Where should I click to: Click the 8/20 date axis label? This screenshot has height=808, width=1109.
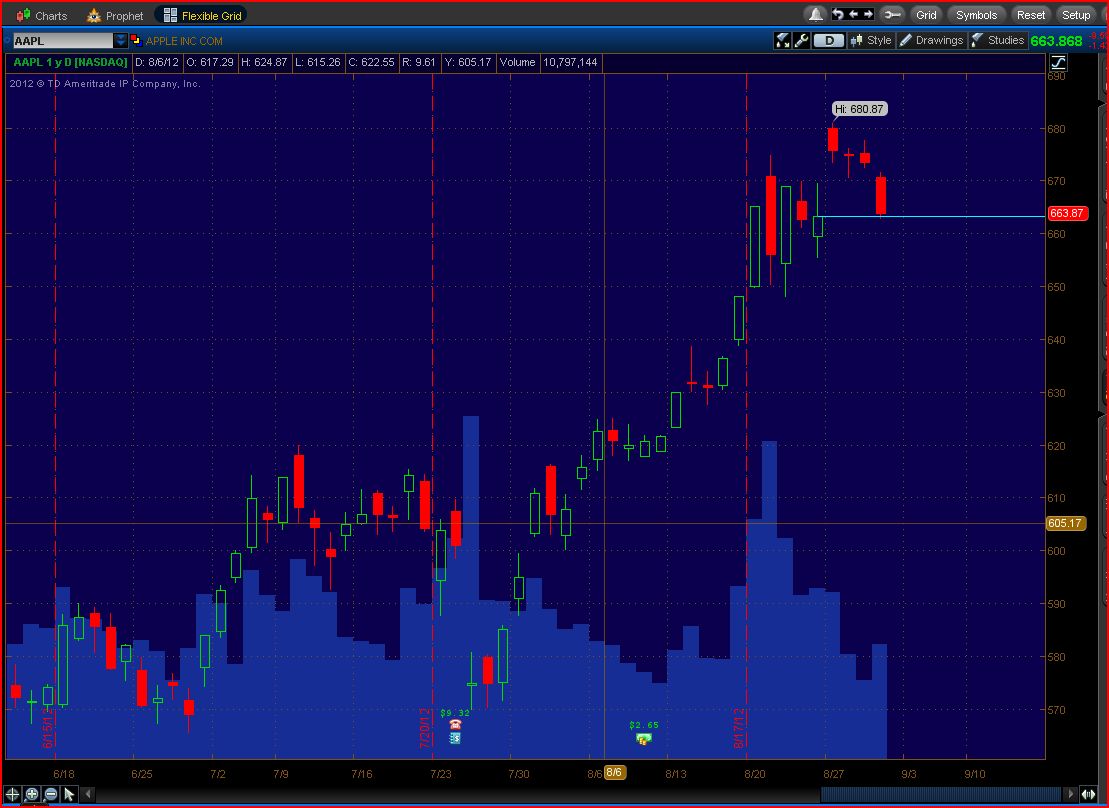755,773
